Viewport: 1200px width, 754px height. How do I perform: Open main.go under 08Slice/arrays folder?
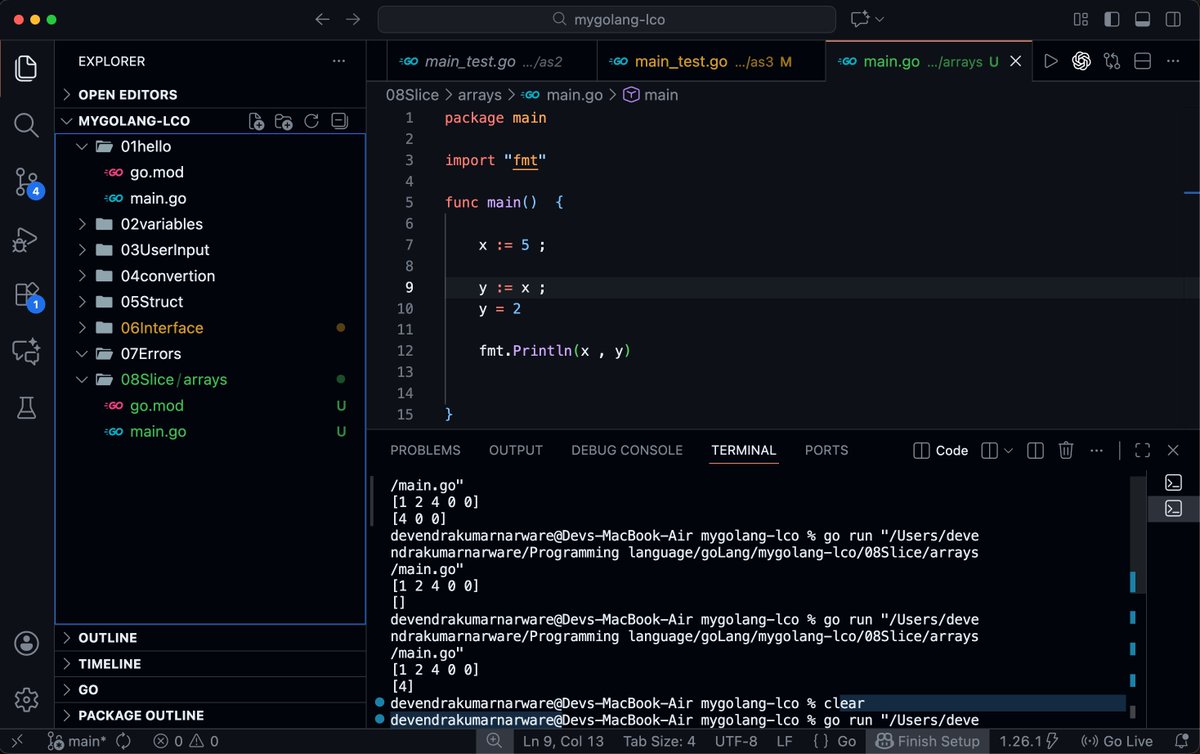click(158, 432)
